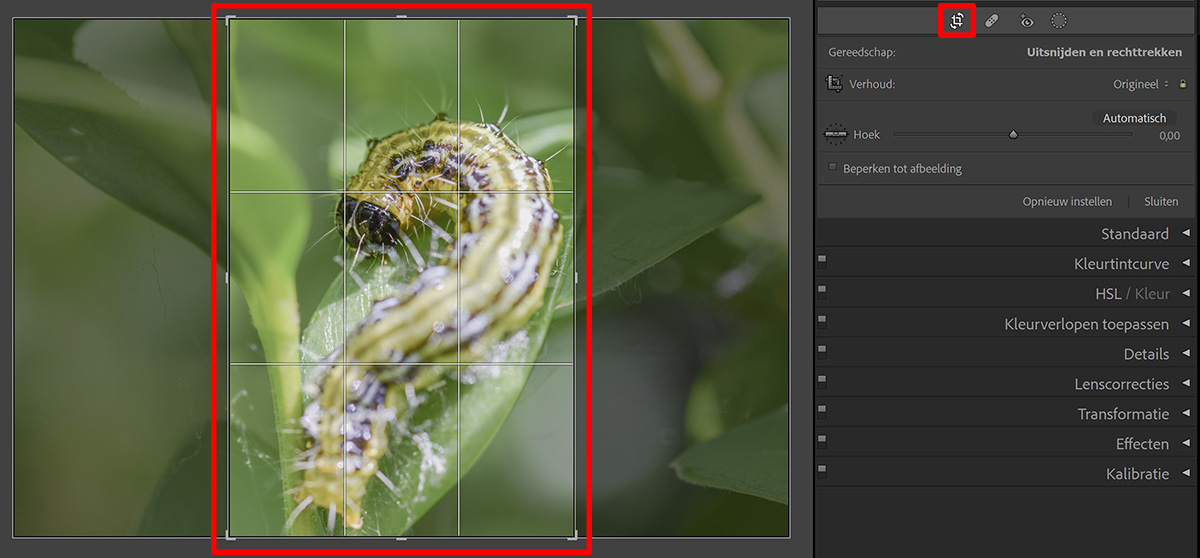Click Opnieuw instellen to reset crop

1067,201
